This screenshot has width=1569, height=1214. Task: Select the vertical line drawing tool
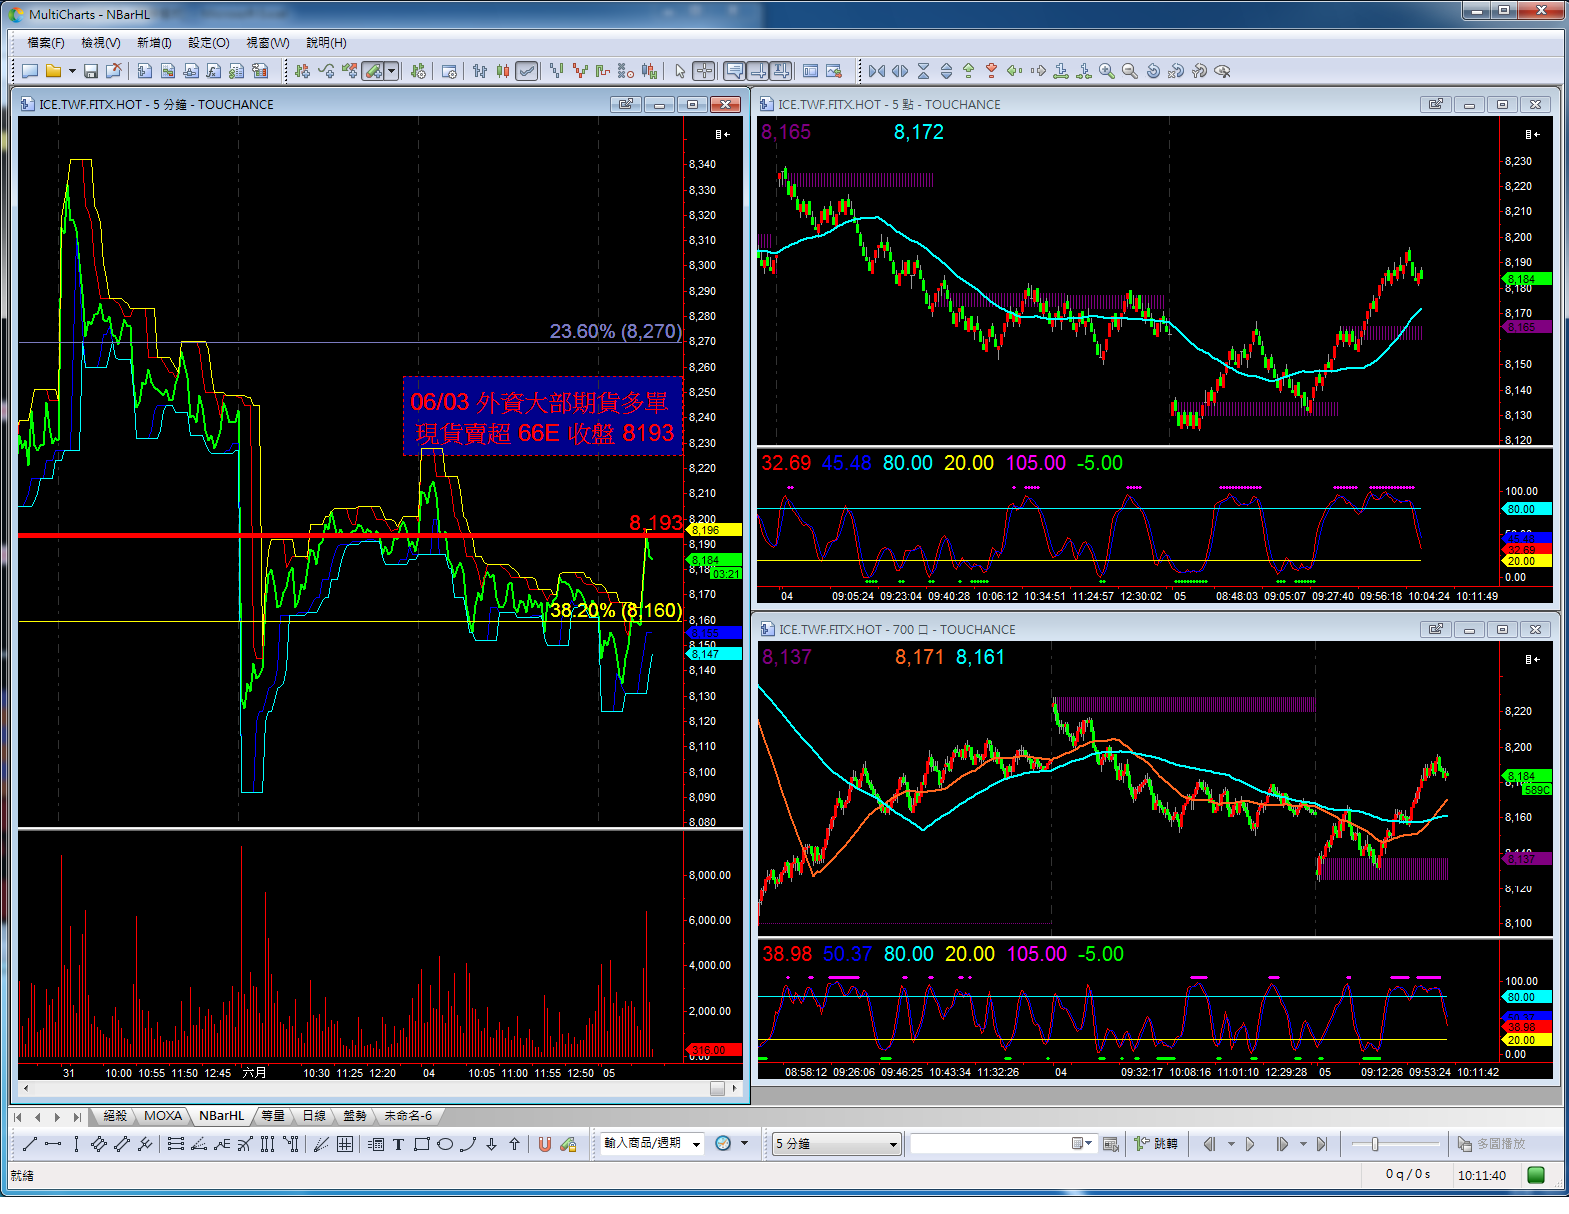click(x=76, y=1144)
